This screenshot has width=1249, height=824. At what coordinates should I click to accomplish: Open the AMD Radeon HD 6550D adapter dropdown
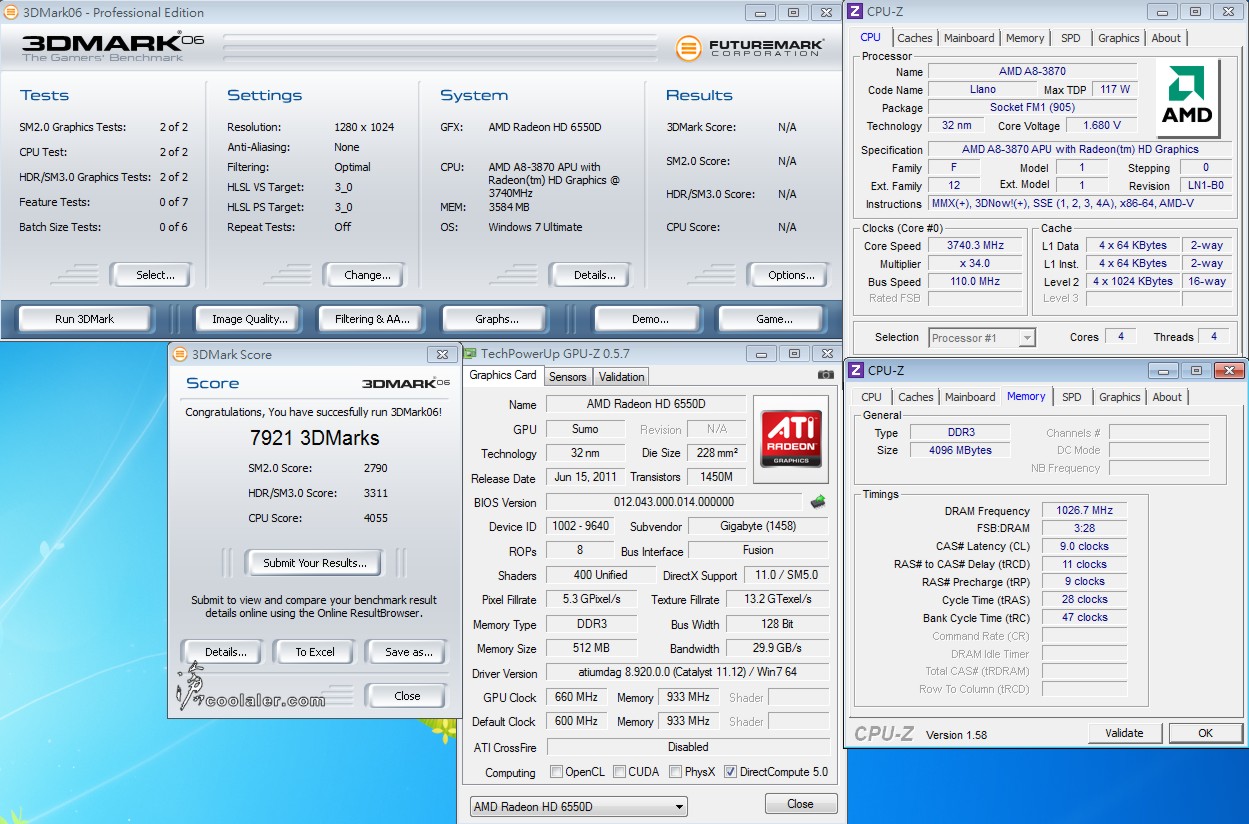click(579, 806)
